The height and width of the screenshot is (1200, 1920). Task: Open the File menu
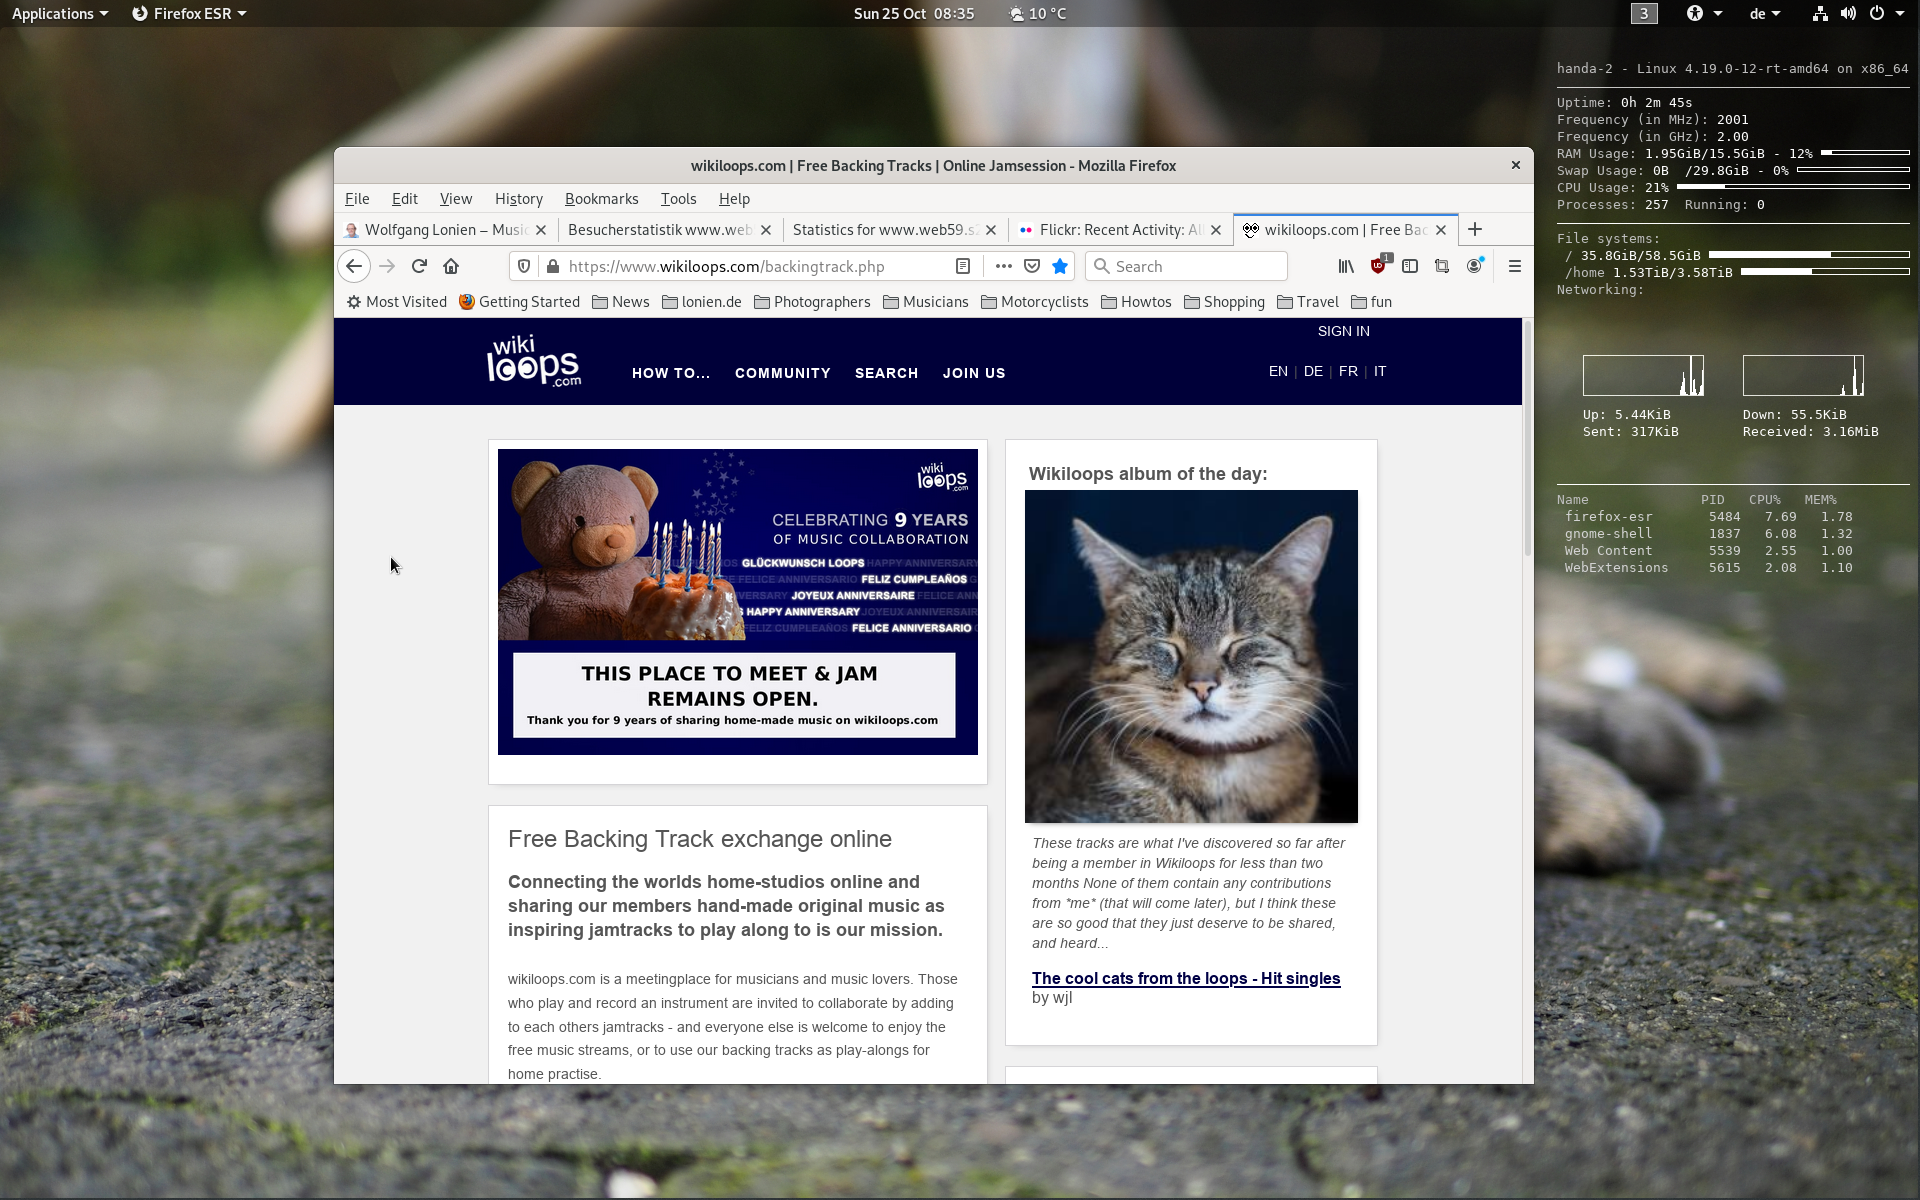coord(357,199)
